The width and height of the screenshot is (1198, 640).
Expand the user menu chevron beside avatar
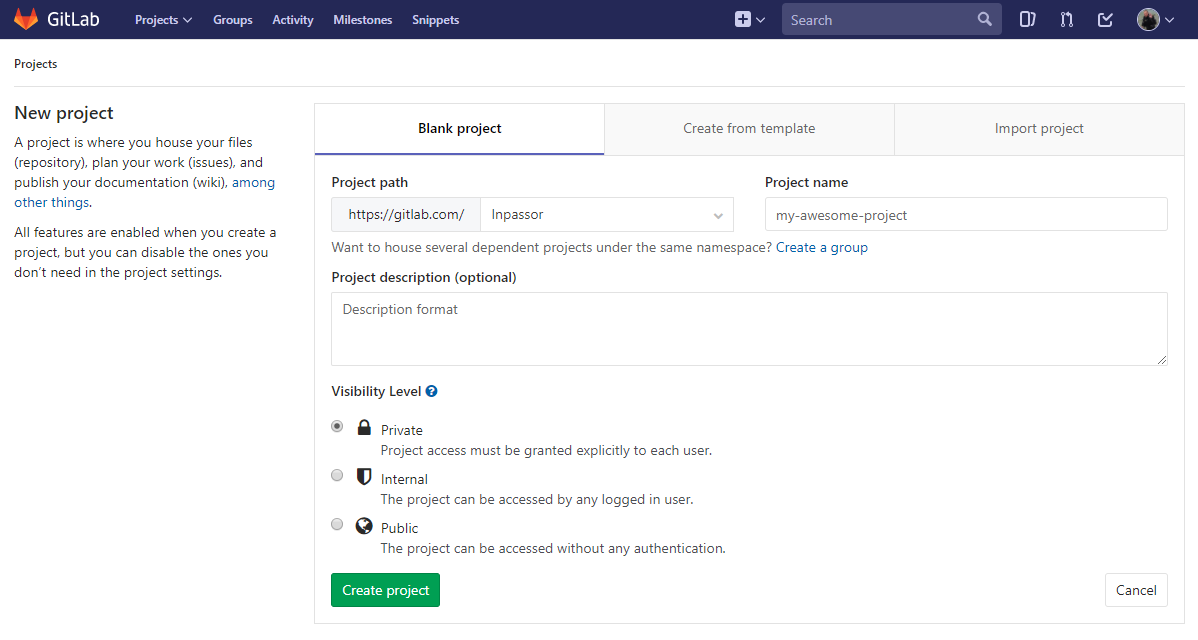(1170, 19)
